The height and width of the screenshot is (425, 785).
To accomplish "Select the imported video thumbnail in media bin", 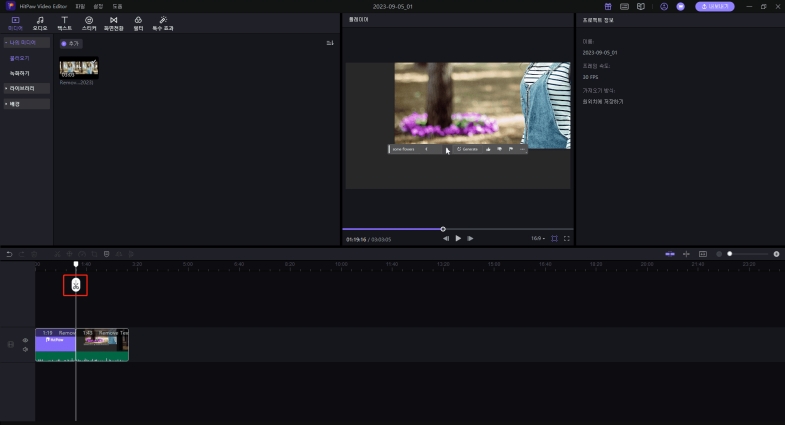I will point(79,68).
